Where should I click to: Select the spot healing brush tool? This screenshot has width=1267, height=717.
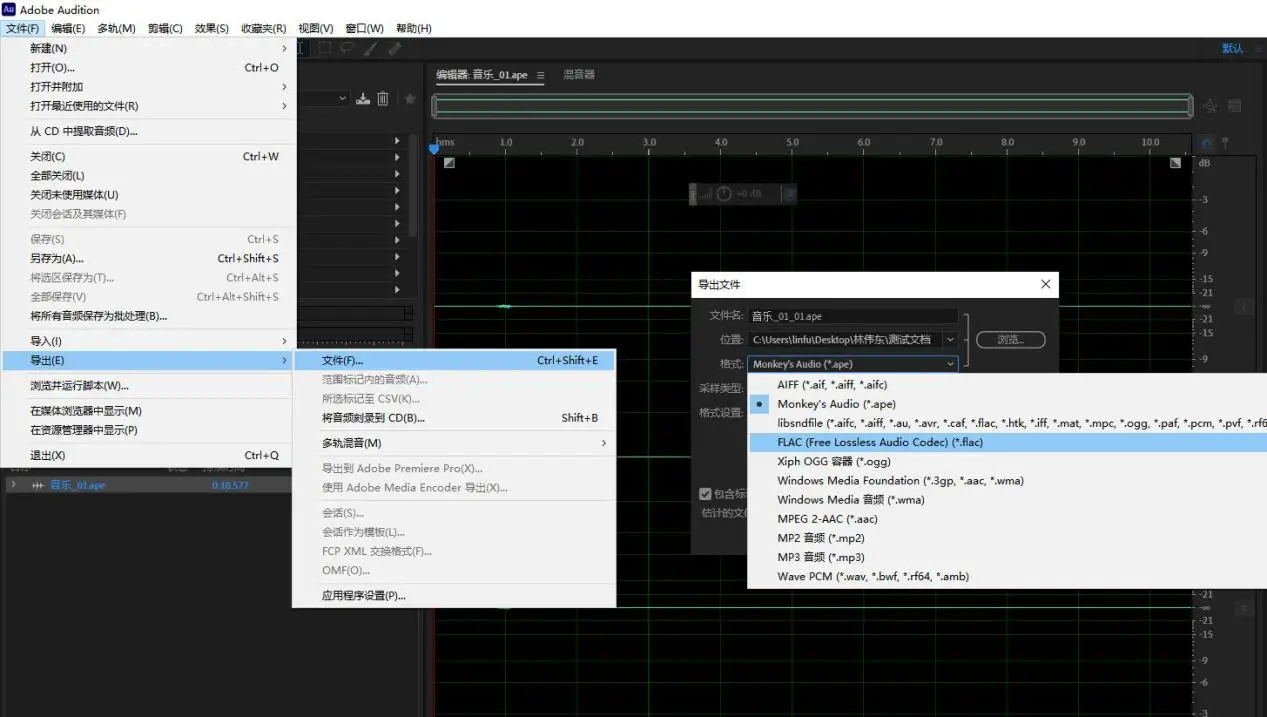coord(394,47)
